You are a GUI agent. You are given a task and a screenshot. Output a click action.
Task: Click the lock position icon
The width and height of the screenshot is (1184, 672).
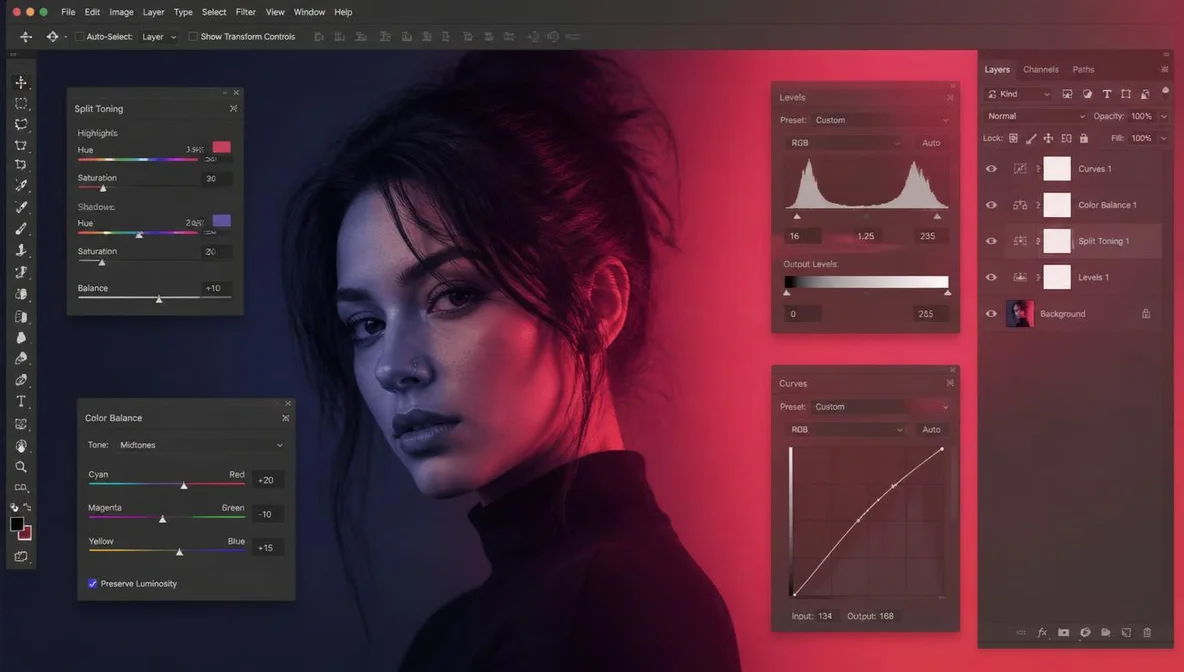[1048, 138]
